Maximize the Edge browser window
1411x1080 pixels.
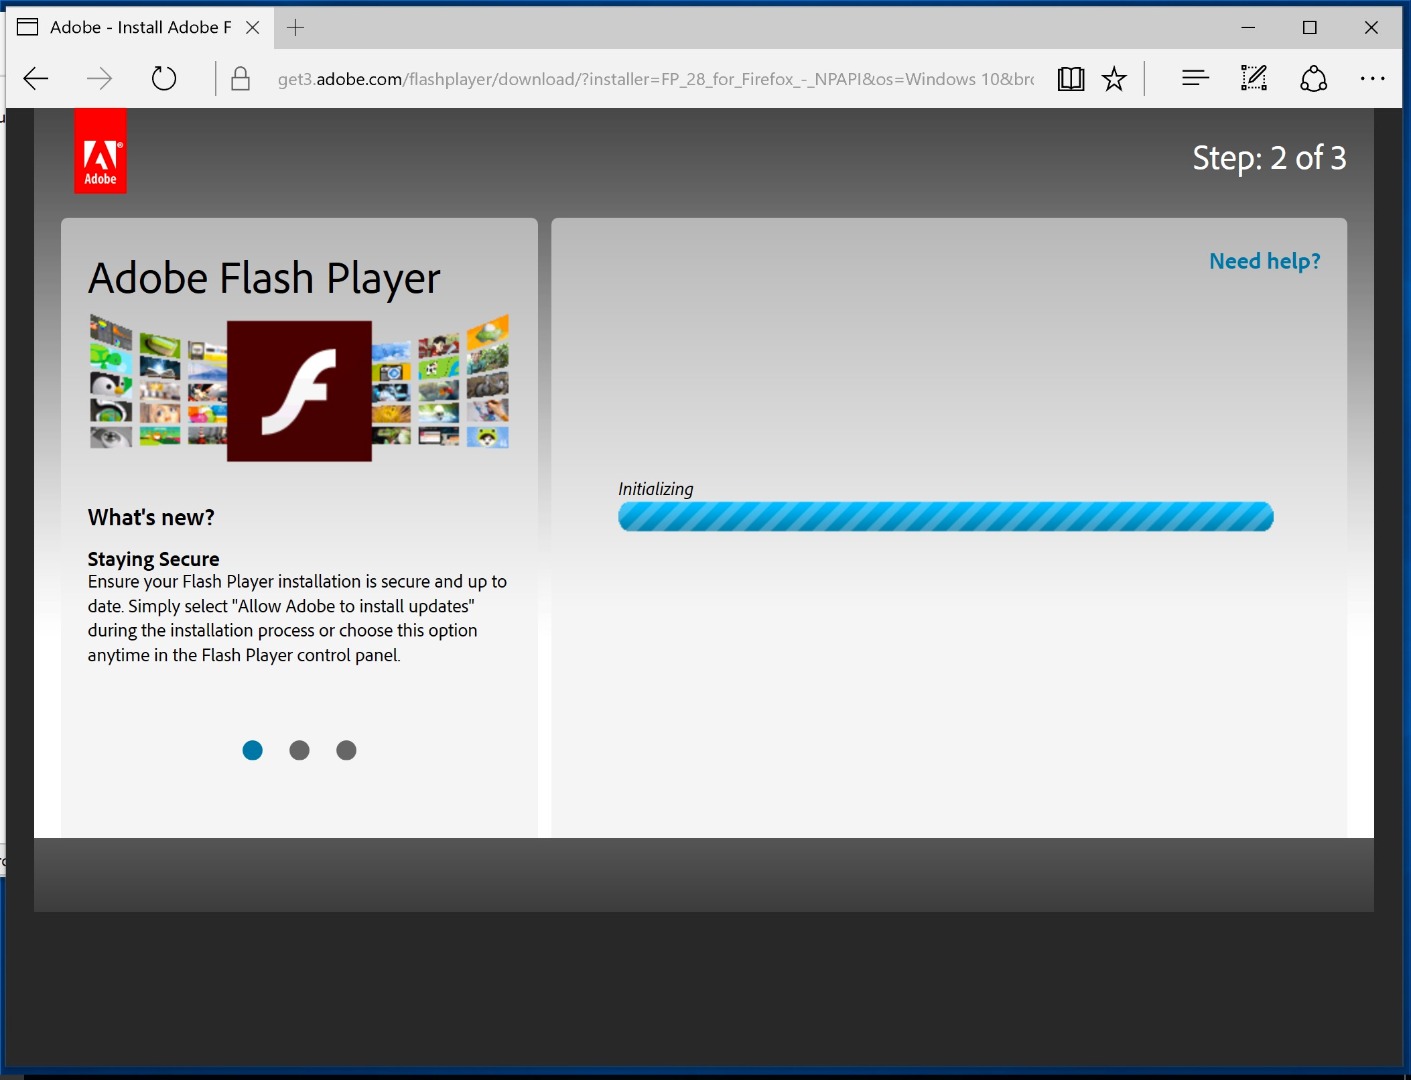[x=1310, y=27]
